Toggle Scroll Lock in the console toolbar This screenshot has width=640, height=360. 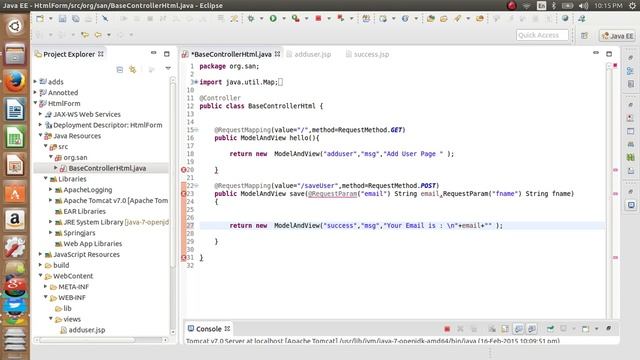tap(505, 329)
